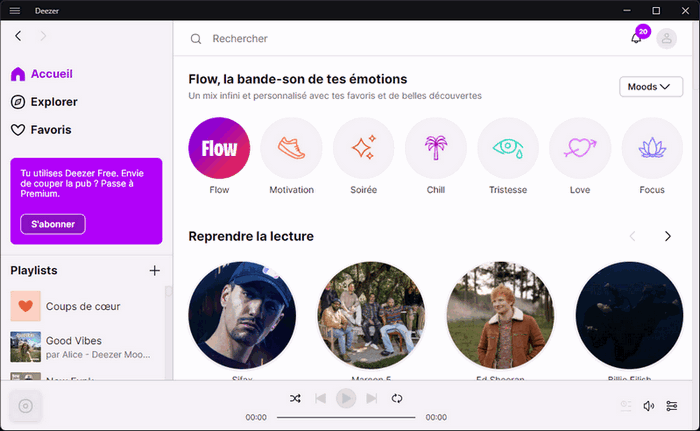Click the playback progress bar
Screen dimensions: 700x431
click(x=346, y=418)
